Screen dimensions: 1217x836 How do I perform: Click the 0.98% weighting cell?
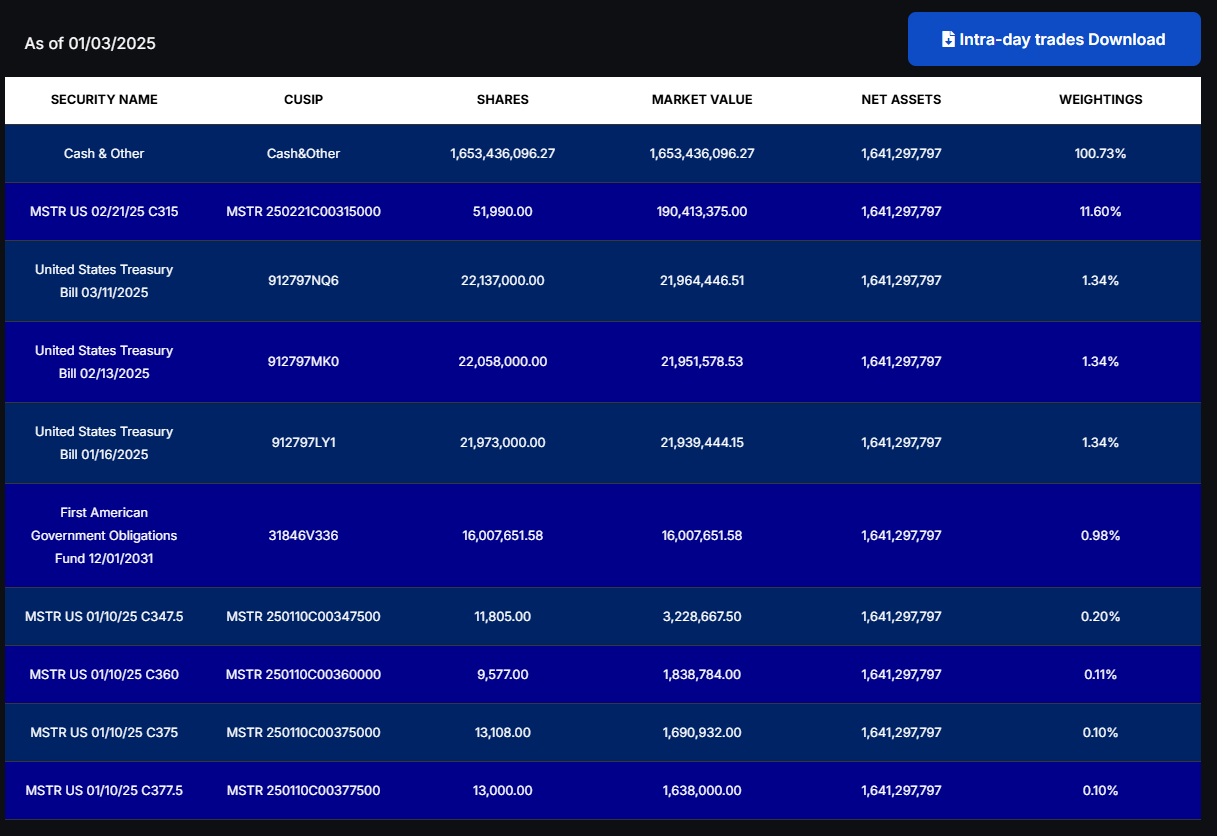coord(1100,536)
